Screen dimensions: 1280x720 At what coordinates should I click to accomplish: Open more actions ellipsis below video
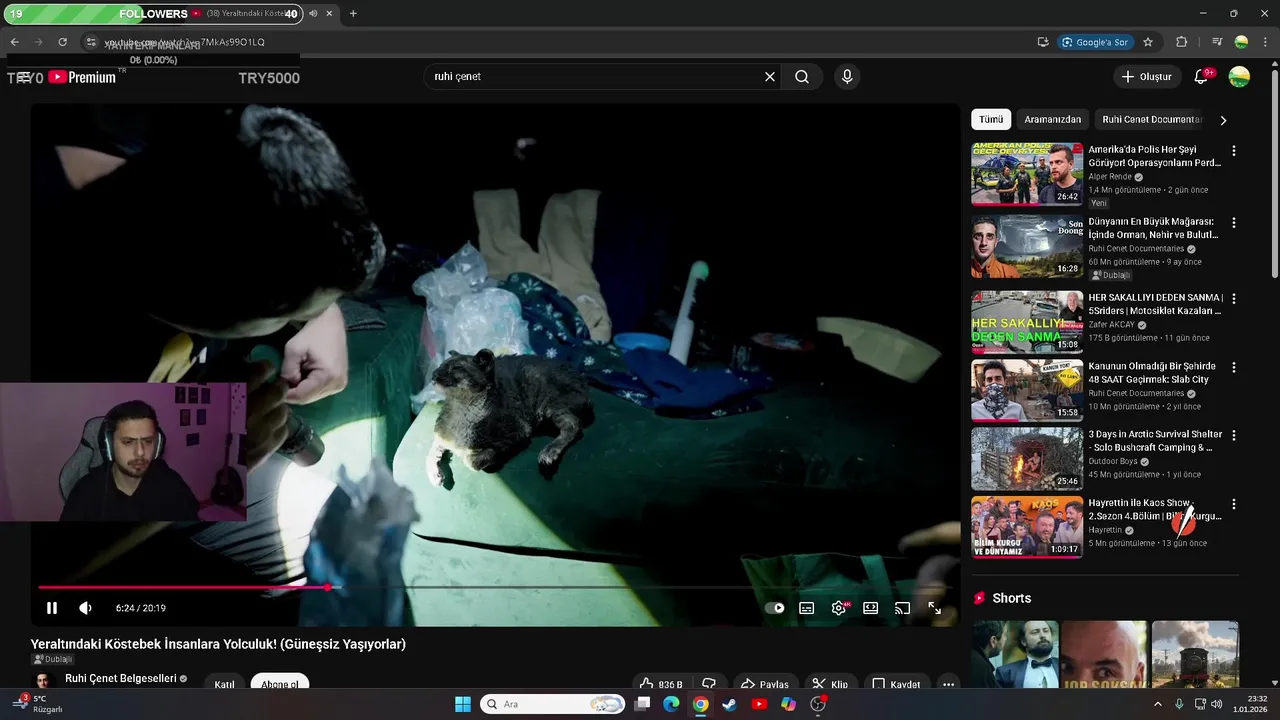(948, 684)
